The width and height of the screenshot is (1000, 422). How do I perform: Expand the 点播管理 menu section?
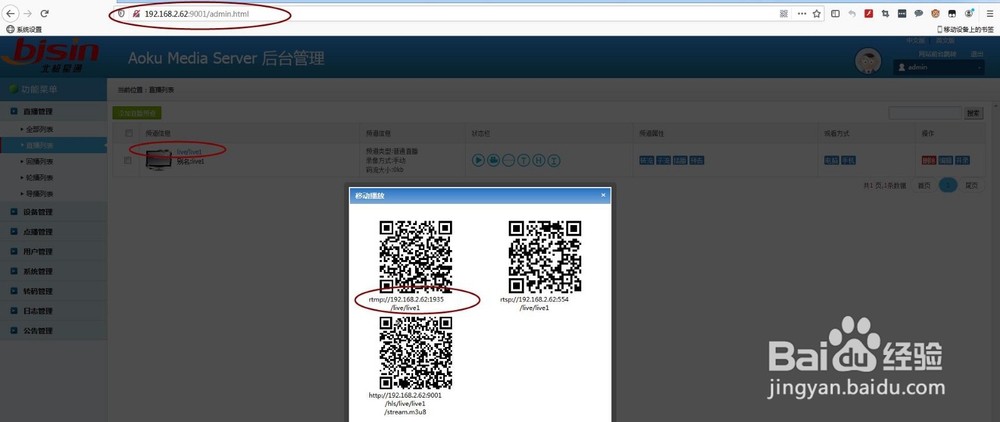pos(54,231)
